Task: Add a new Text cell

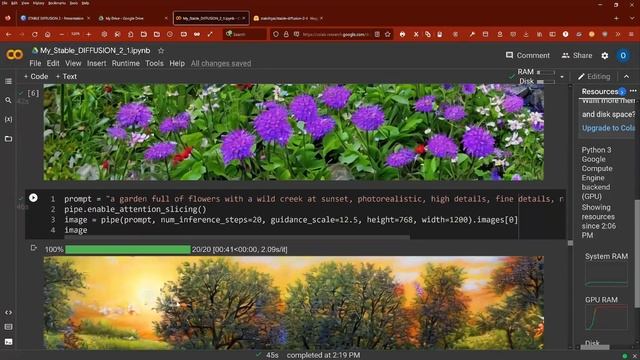Action: tap(66, 77)
